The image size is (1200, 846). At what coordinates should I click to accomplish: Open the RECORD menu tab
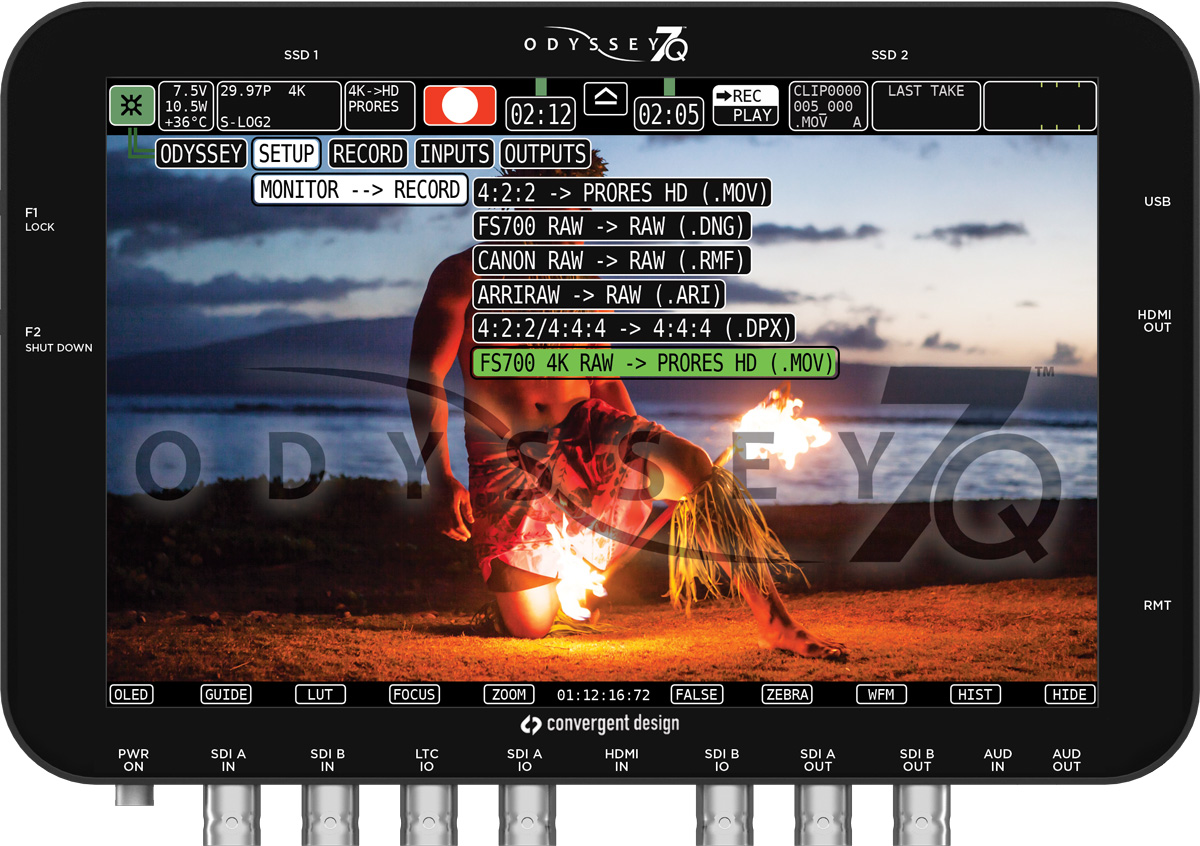click(368, 154)
